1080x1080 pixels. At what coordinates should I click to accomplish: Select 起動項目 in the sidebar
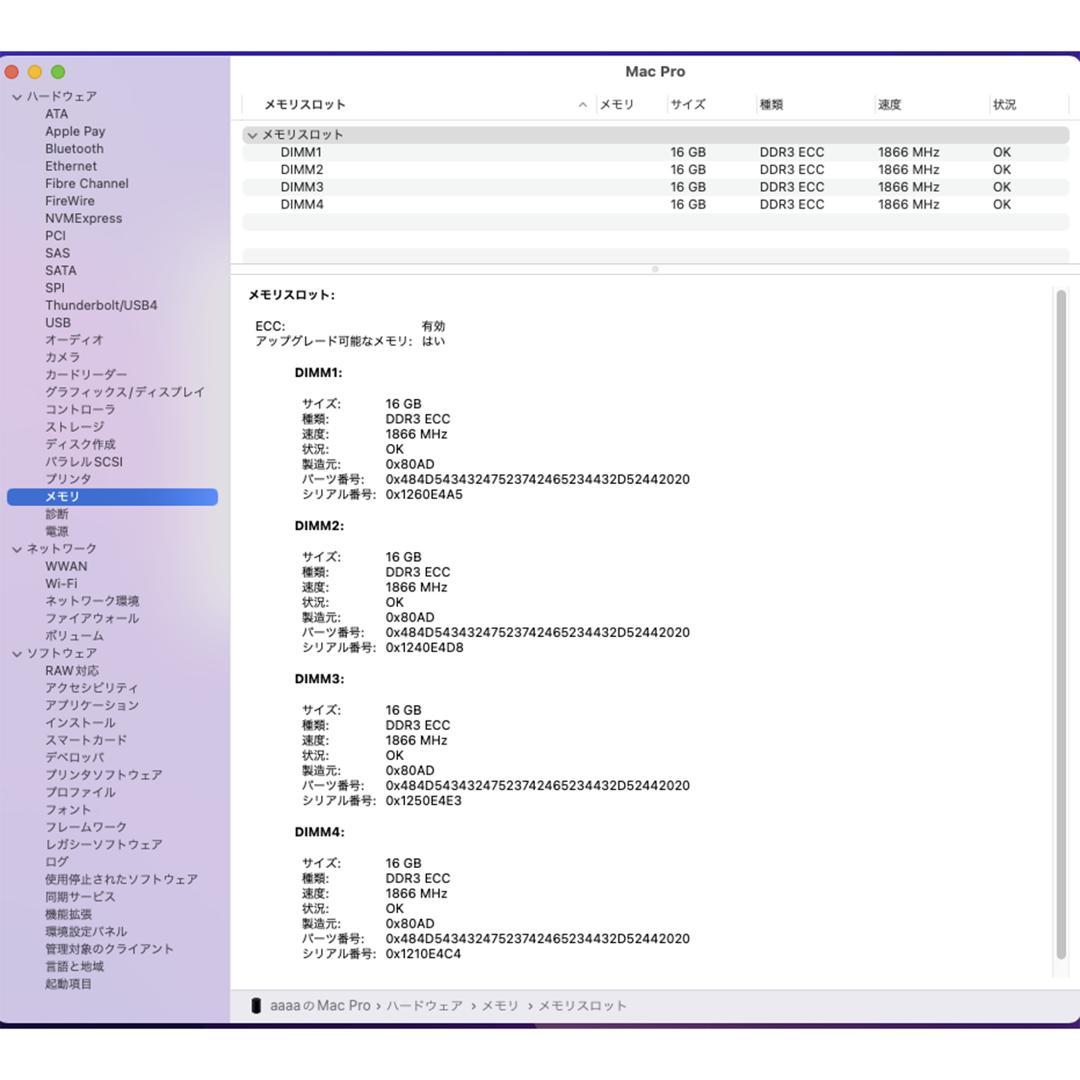coord(68,984)
